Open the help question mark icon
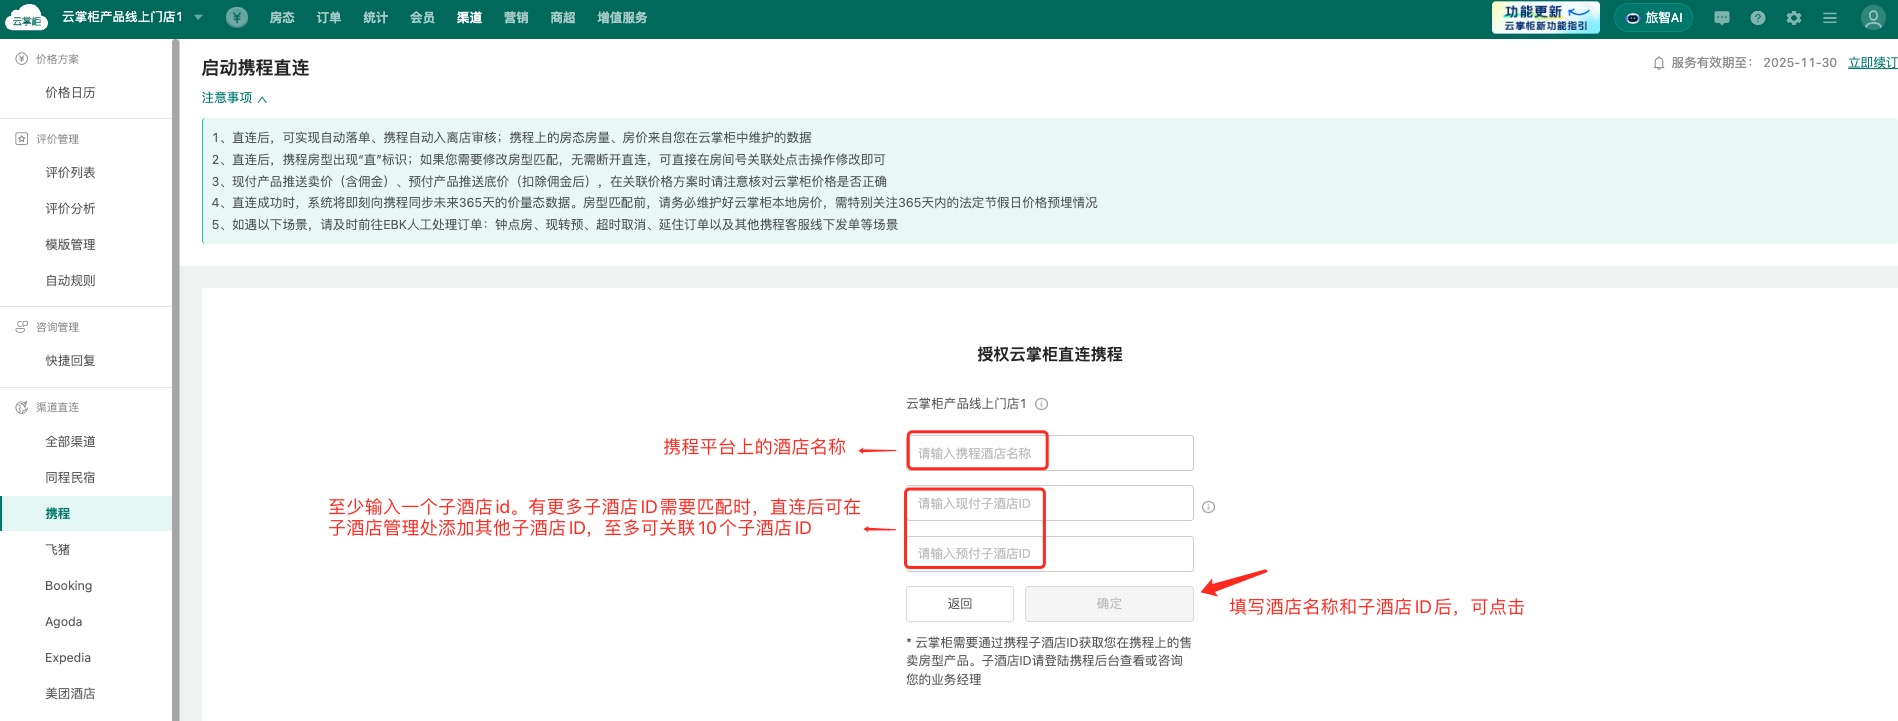The height and width of the screenshot is (721, 1898). point(1758,18)
